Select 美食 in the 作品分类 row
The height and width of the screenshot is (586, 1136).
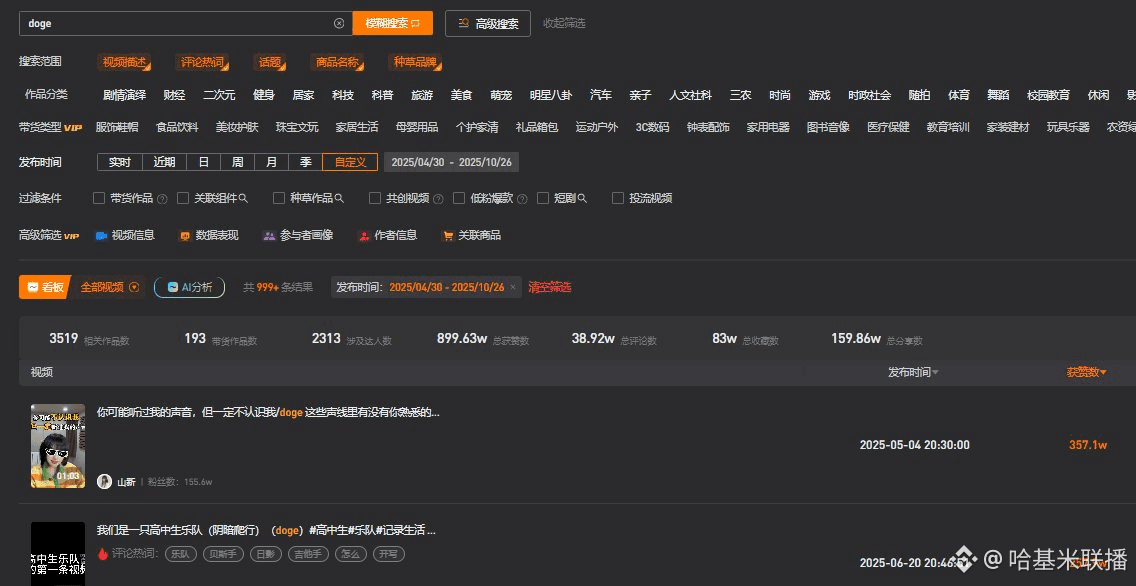click(x=461, y=95)
